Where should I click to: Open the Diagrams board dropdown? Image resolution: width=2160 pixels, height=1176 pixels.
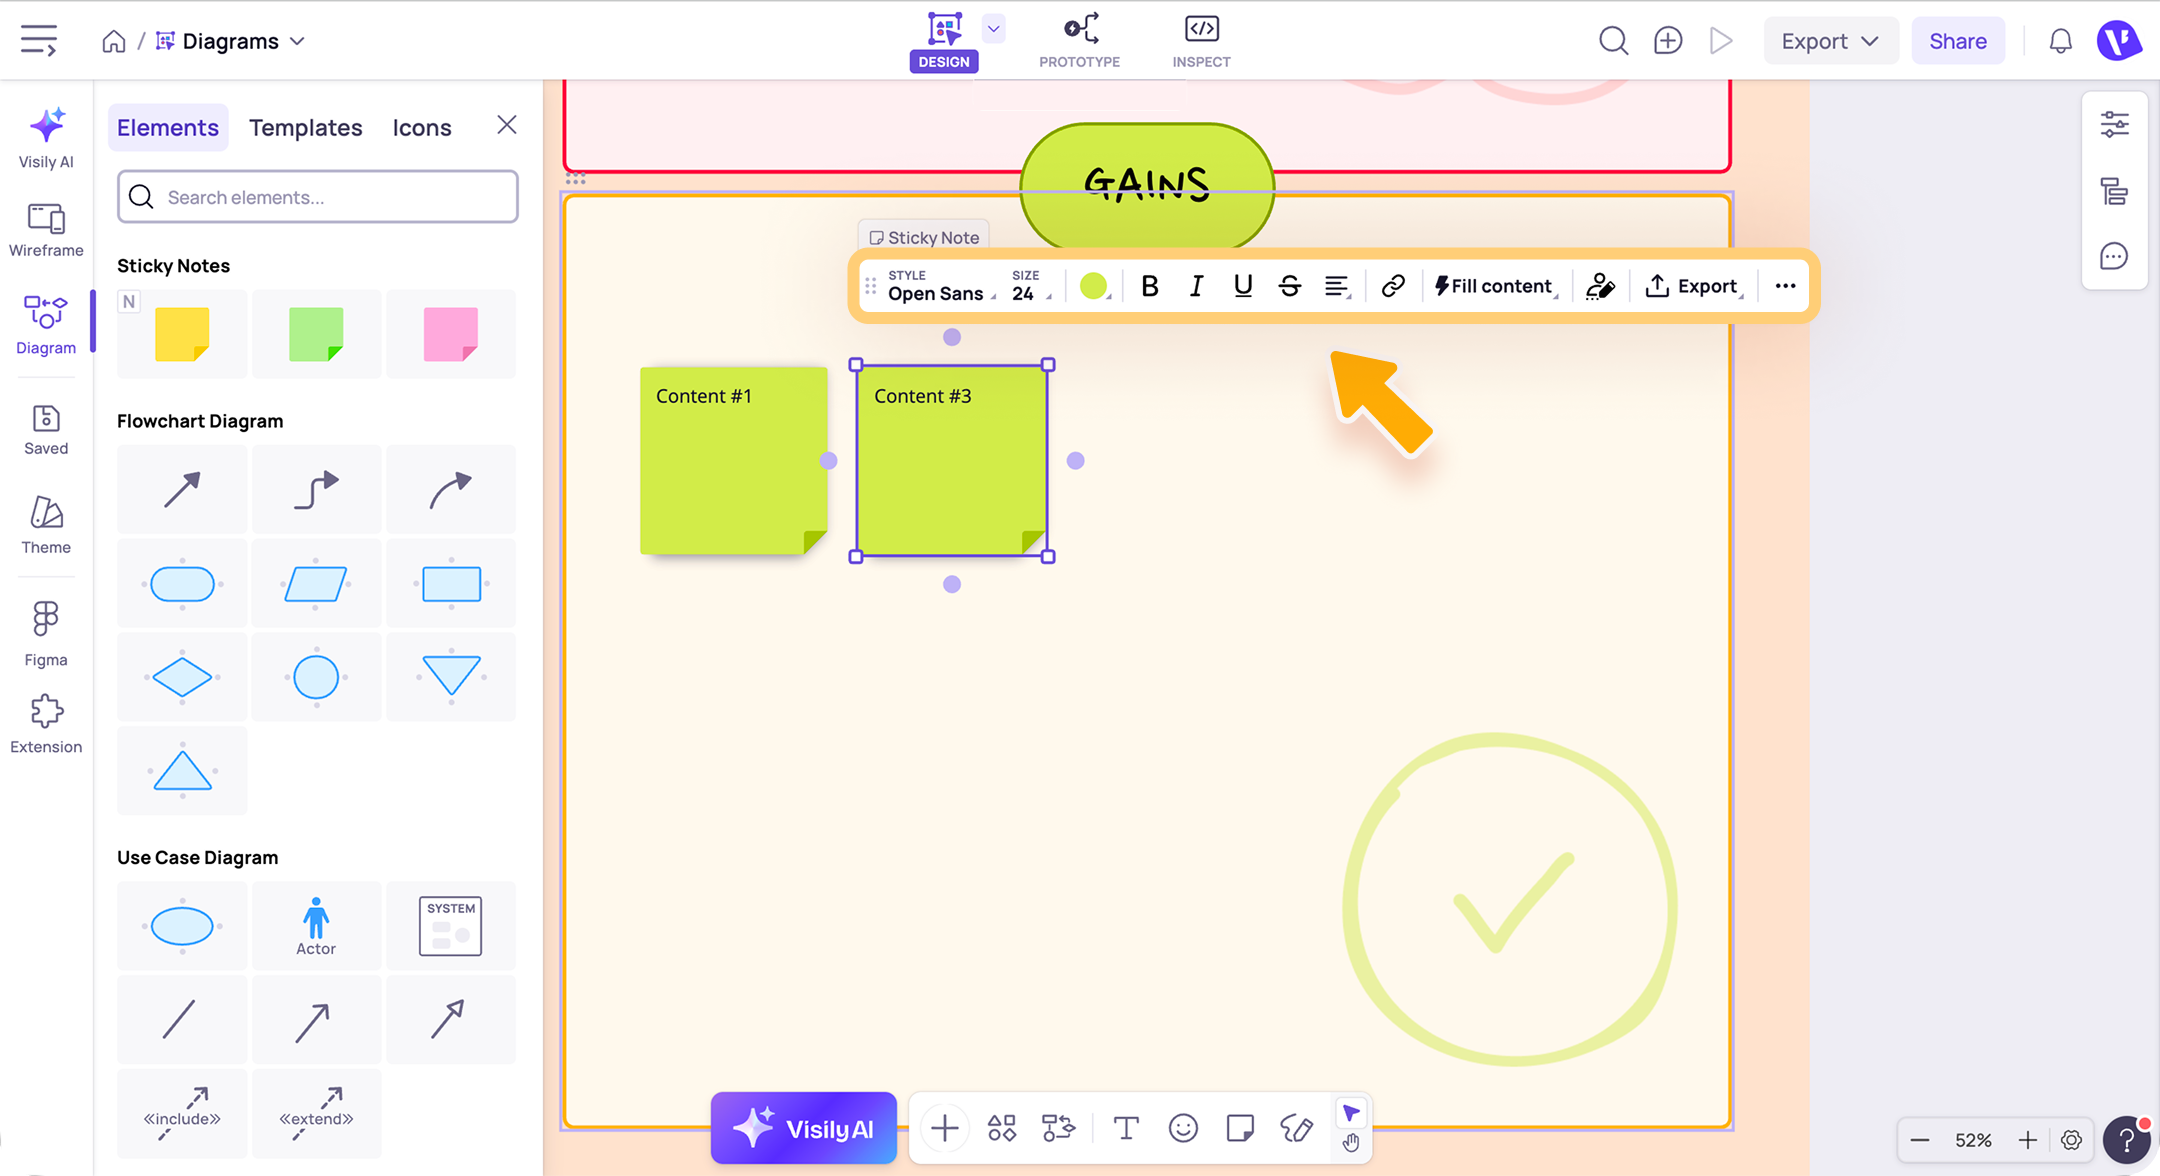[231, 41]
